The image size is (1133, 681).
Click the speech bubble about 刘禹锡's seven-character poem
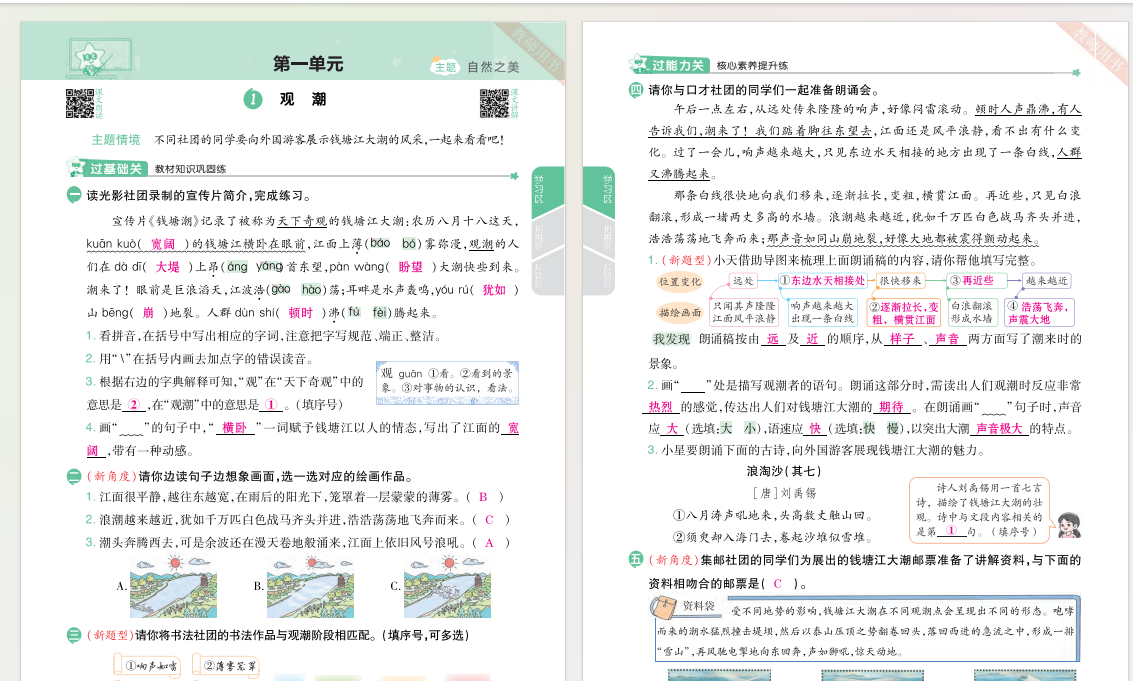pyautogui.click(x=979, y=510)
